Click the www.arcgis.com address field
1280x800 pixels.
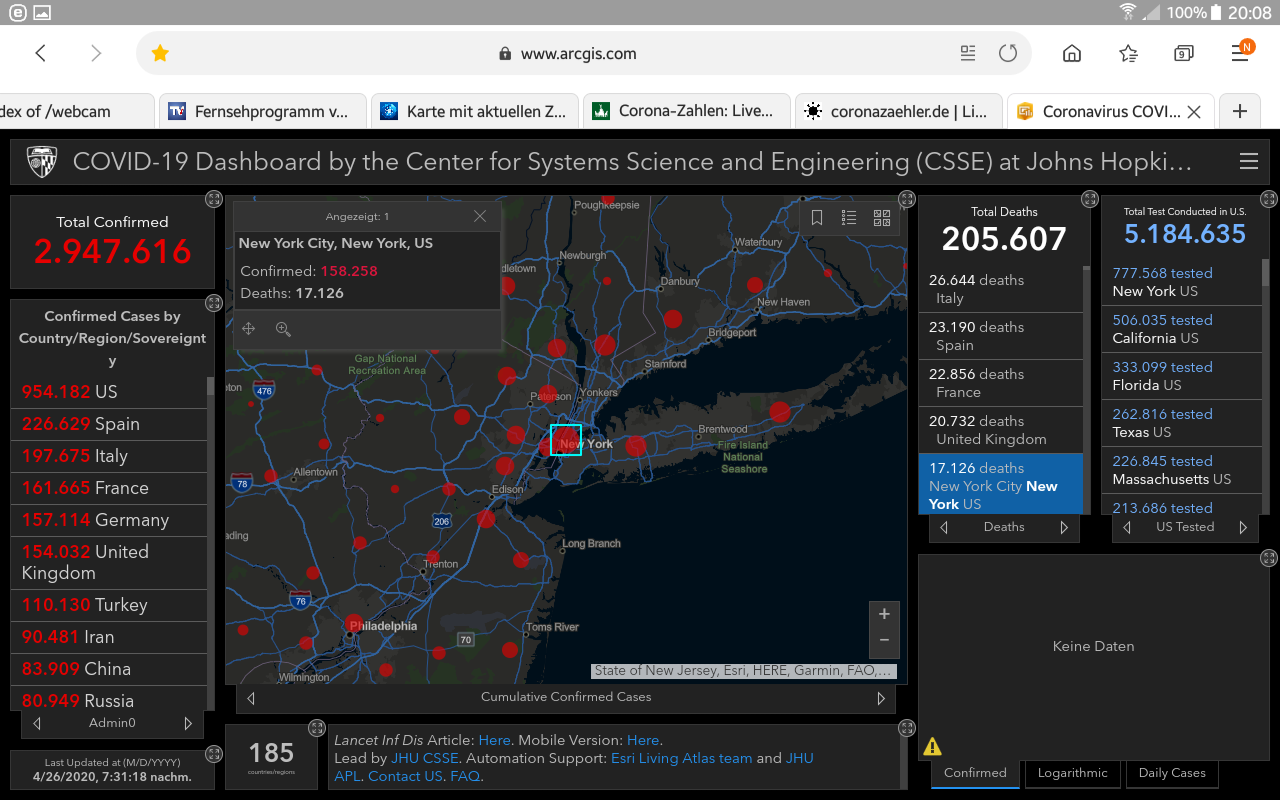click(x=578, y=54)
